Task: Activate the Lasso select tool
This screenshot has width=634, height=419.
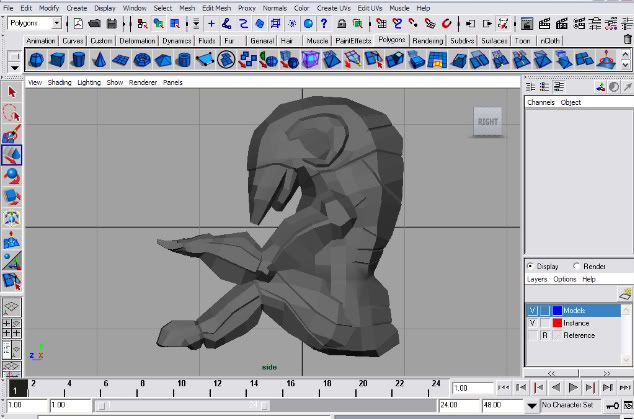Action: coord(11,112)
